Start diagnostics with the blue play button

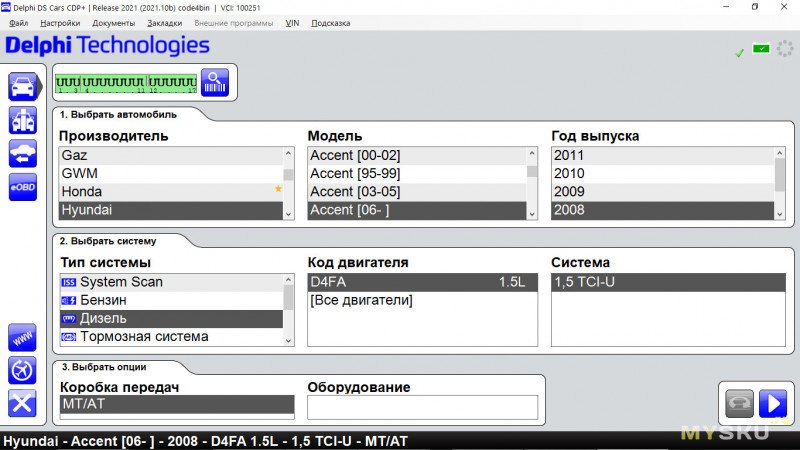coord(773,404)
